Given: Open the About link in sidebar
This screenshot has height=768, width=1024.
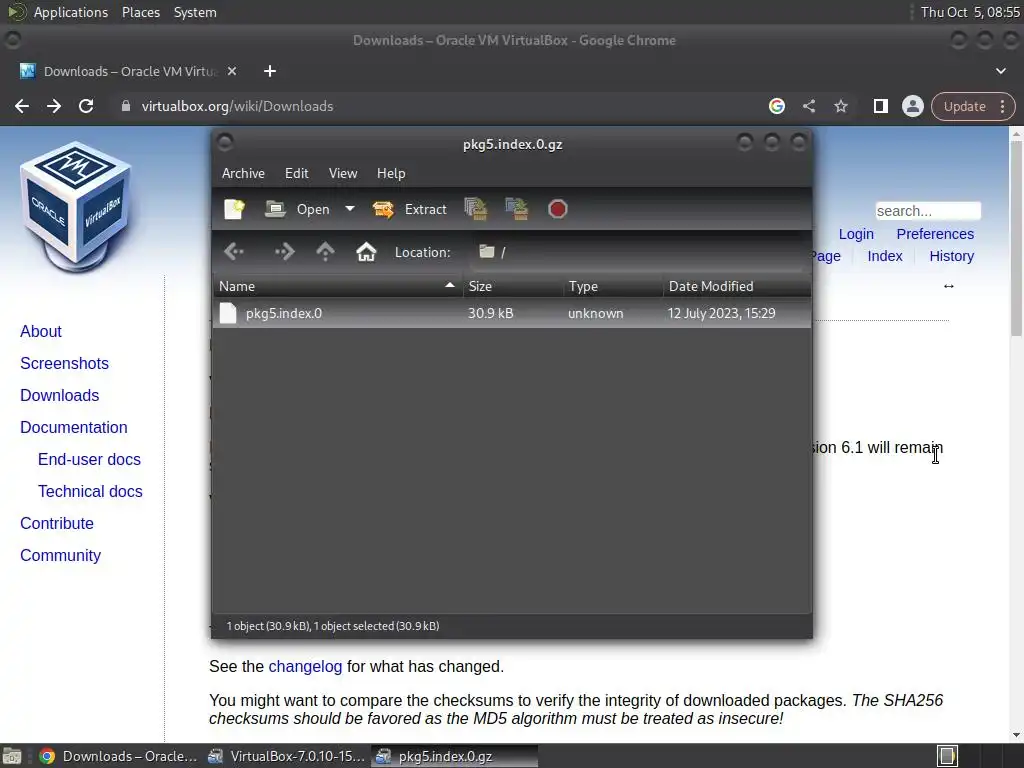Looking at the screenshot, I should click(40, 332).
